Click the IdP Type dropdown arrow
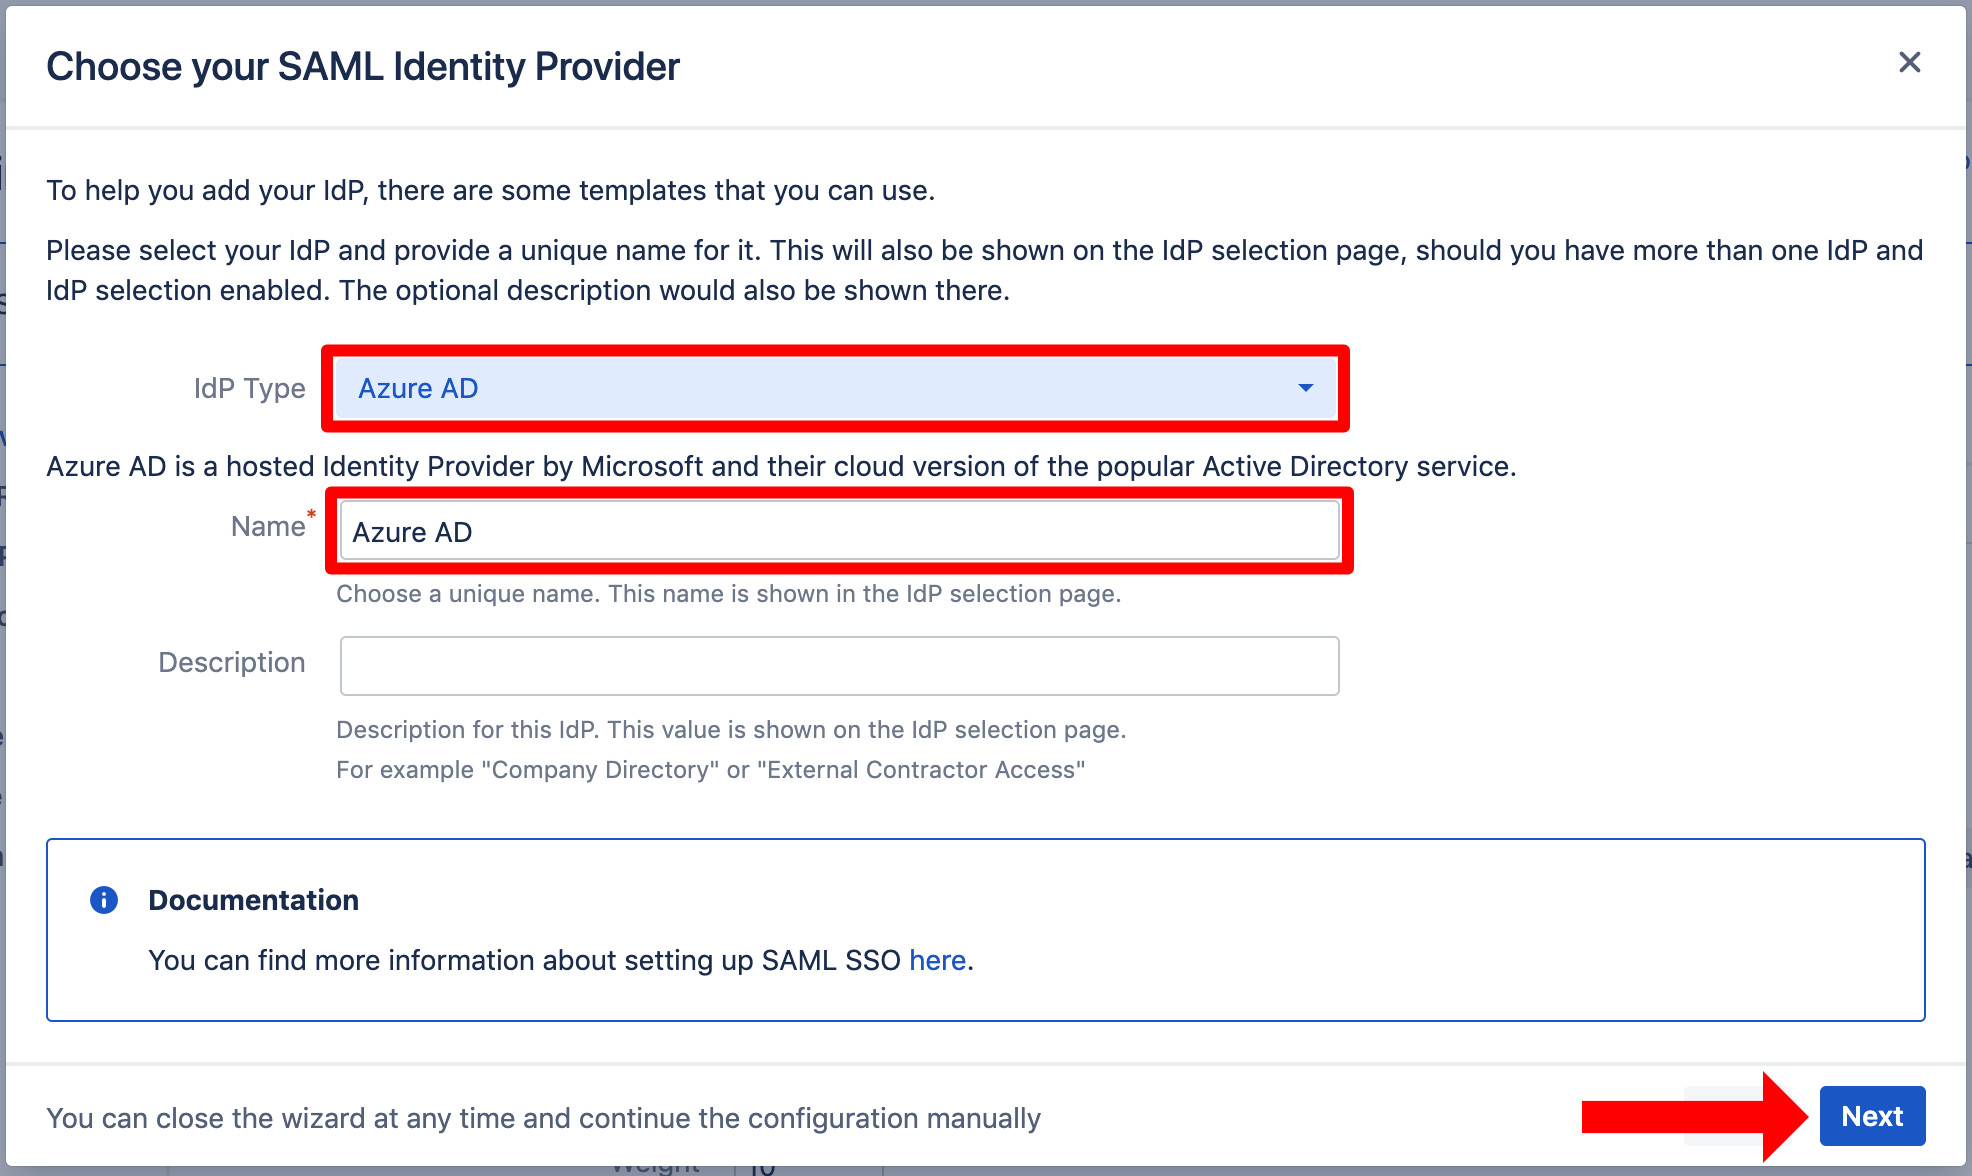Viewport: 1972px width, 1176px height. [1305, 388]
